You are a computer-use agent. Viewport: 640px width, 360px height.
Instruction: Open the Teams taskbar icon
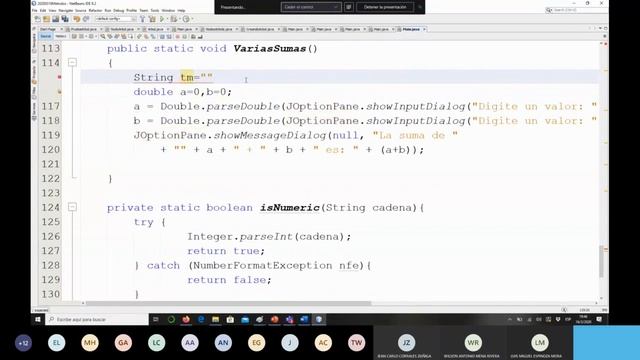click(x=289, y=320)
